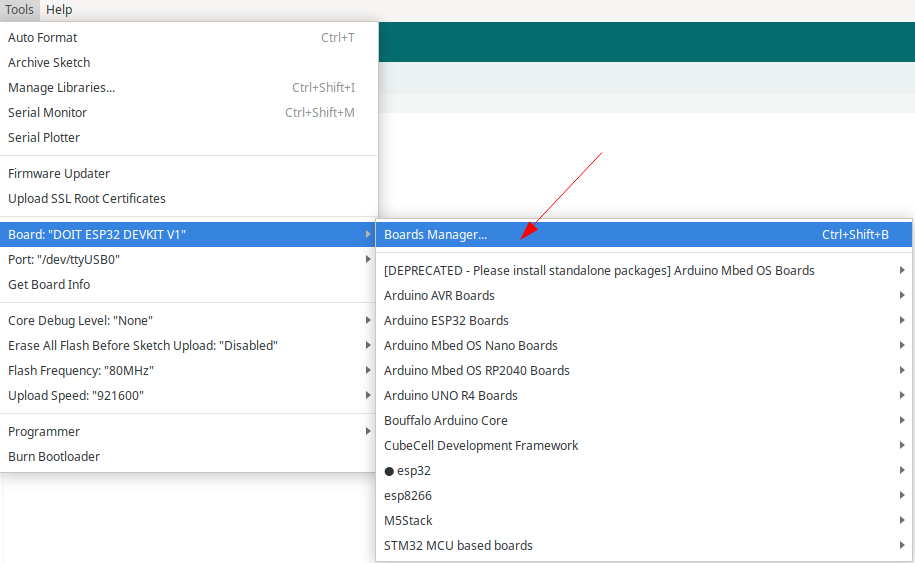
Task: Expand the M5Stack boards submenu
Action: coord(644,521)
